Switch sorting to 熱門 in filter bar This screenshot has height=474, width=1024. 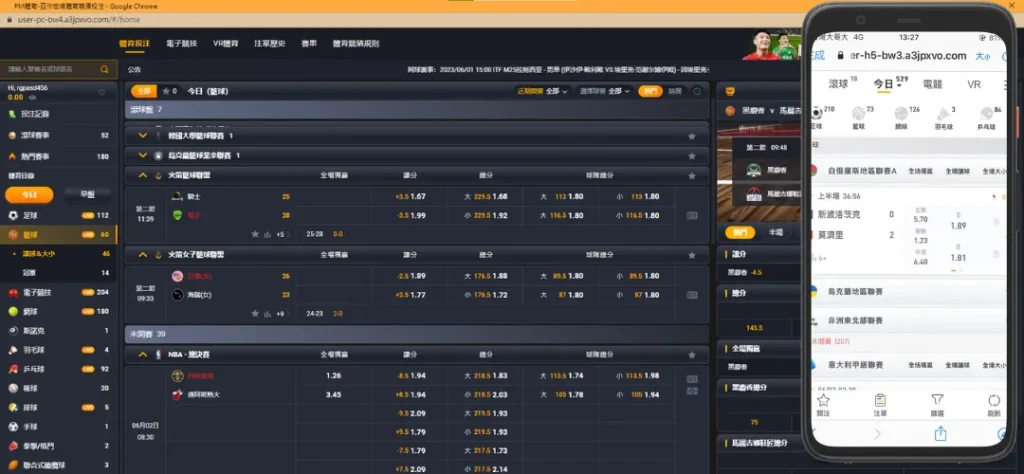pos(650,91)
